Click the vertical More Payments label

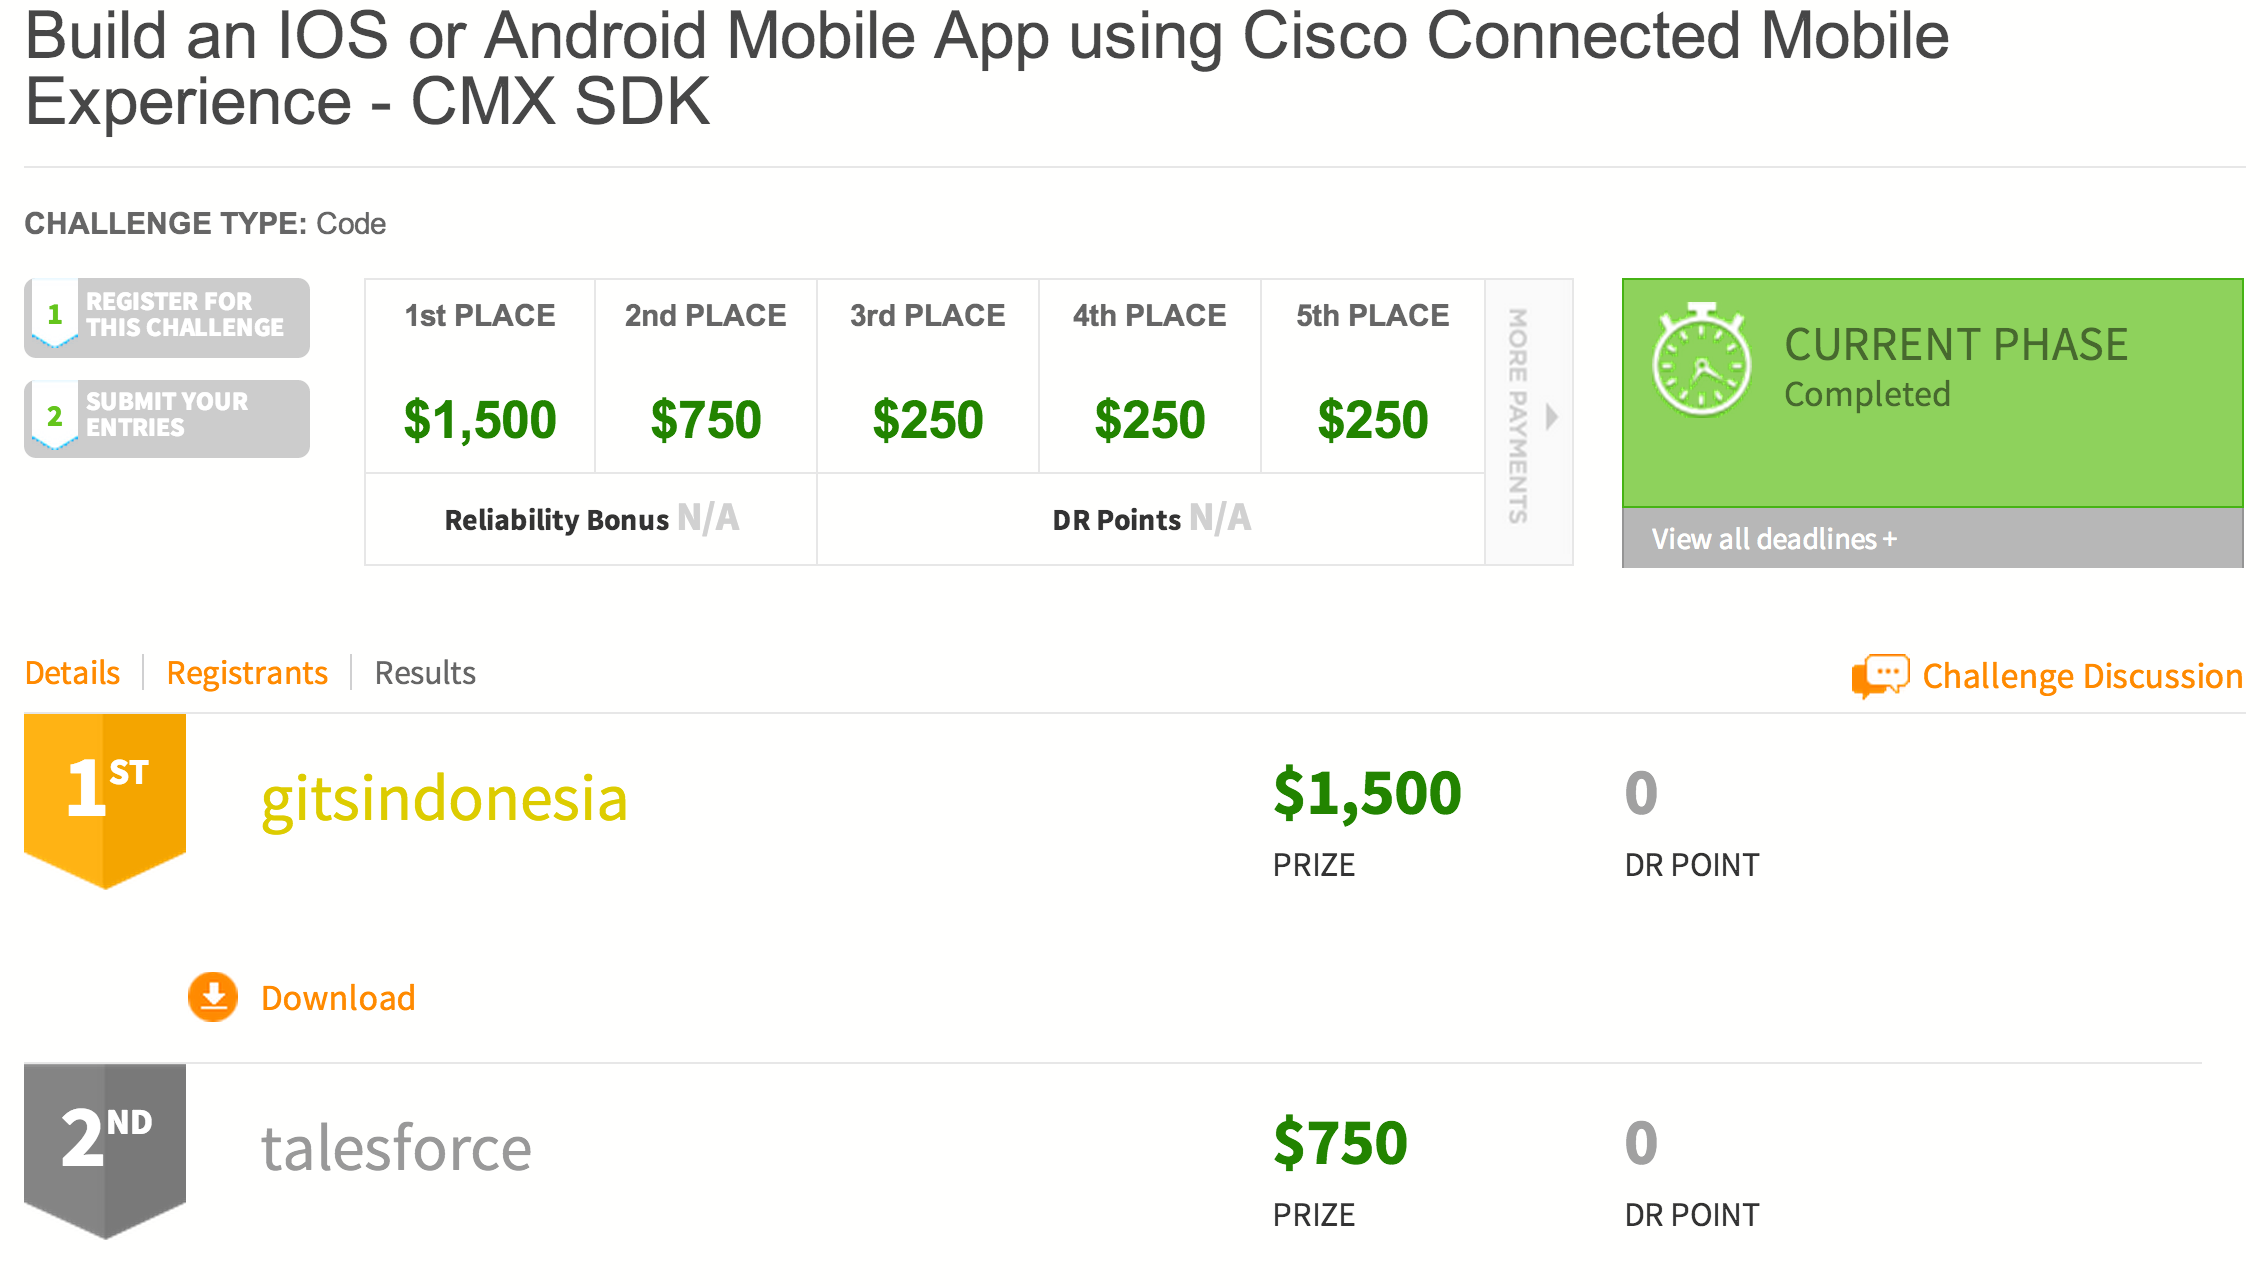point(1518,416)
